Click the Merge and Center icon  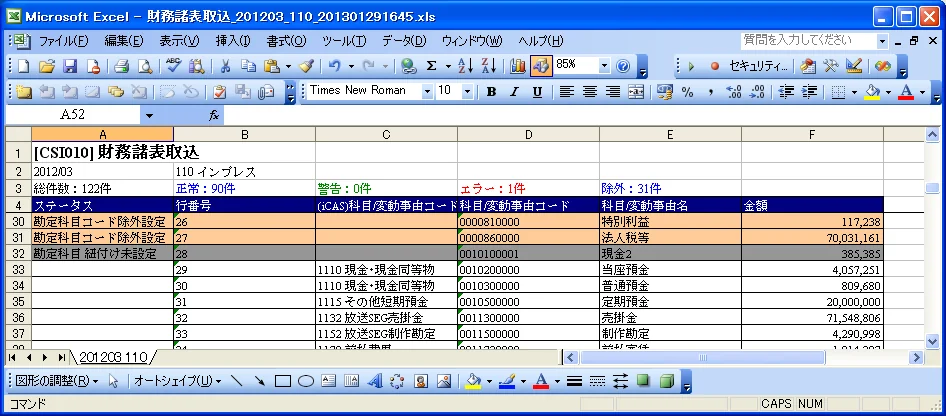[636, 92]
